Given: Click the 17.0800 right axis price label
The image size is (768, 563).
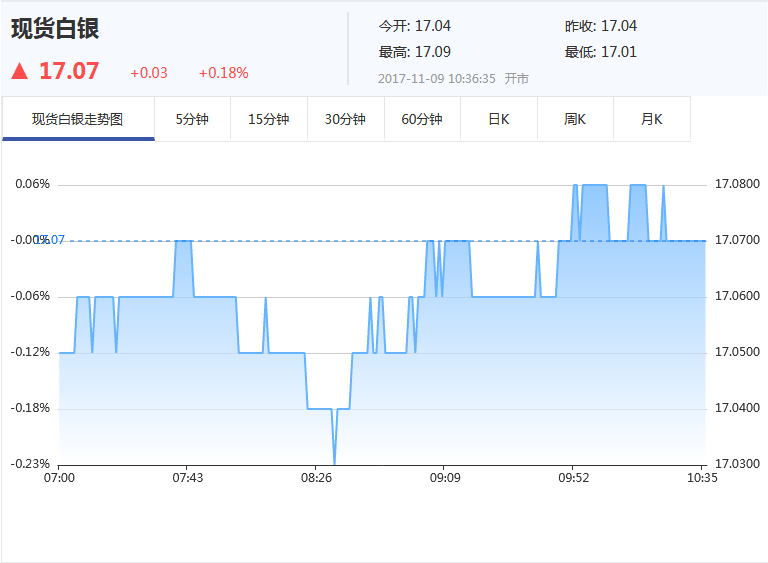Looking at the screenshot, I should coord(737,184).
